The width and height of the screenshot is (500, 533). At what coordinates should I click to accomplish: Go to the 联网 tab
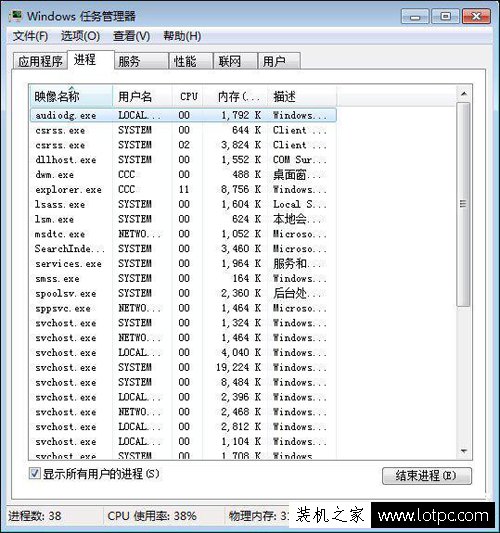235,62
